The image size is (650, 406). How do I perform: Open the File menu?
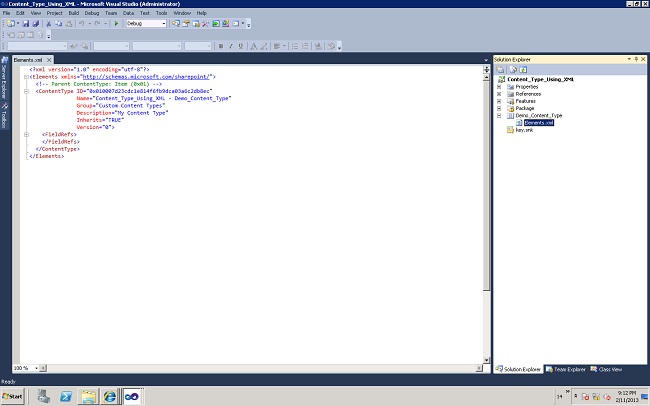click(x=7, y=13)
